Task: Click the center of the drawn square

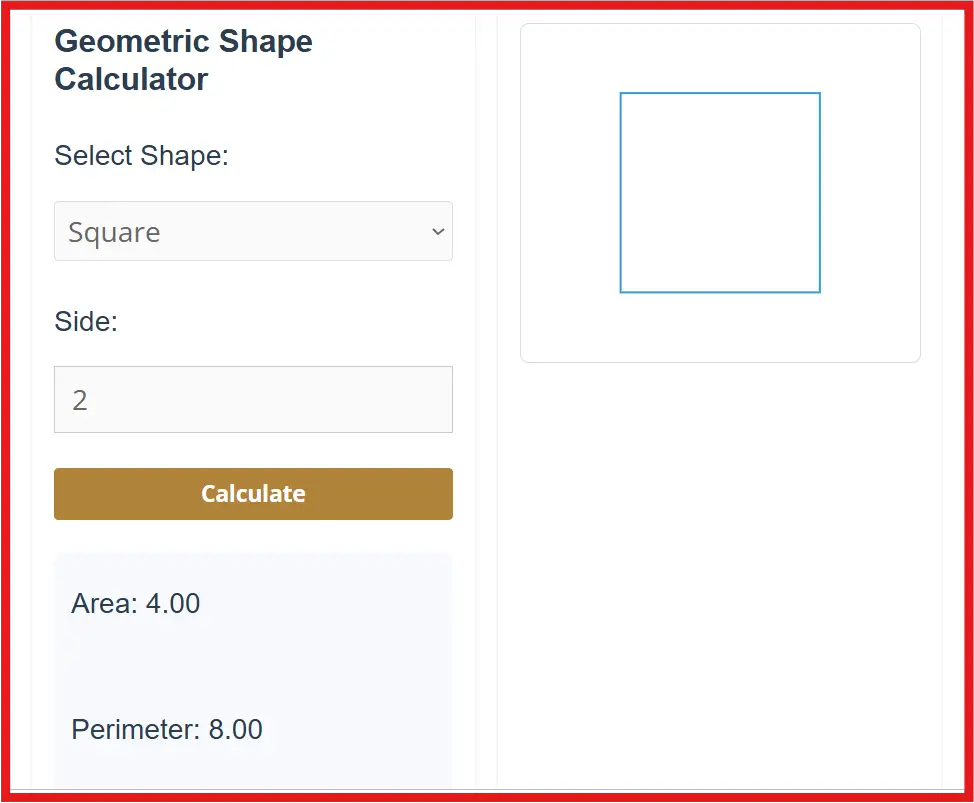Action: point(720,193)
